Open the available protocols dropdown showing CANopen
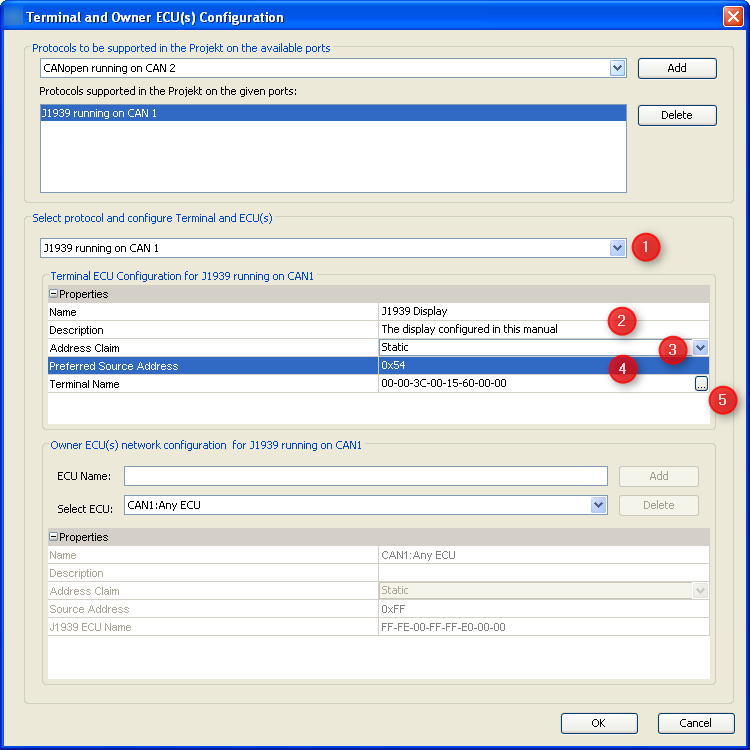Screen dimensions: 750x750 pos(617,68)
